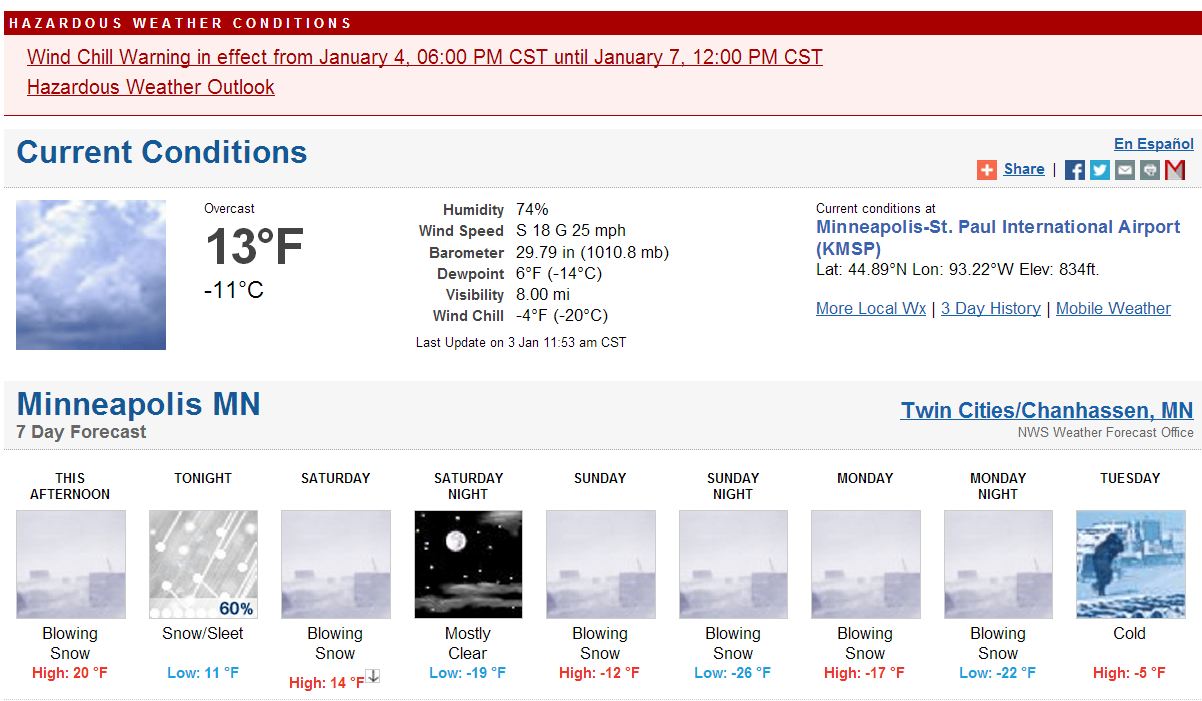Click the orange plus Share icon
Viewport: 1202px width, 701px height.
[987, 170]
